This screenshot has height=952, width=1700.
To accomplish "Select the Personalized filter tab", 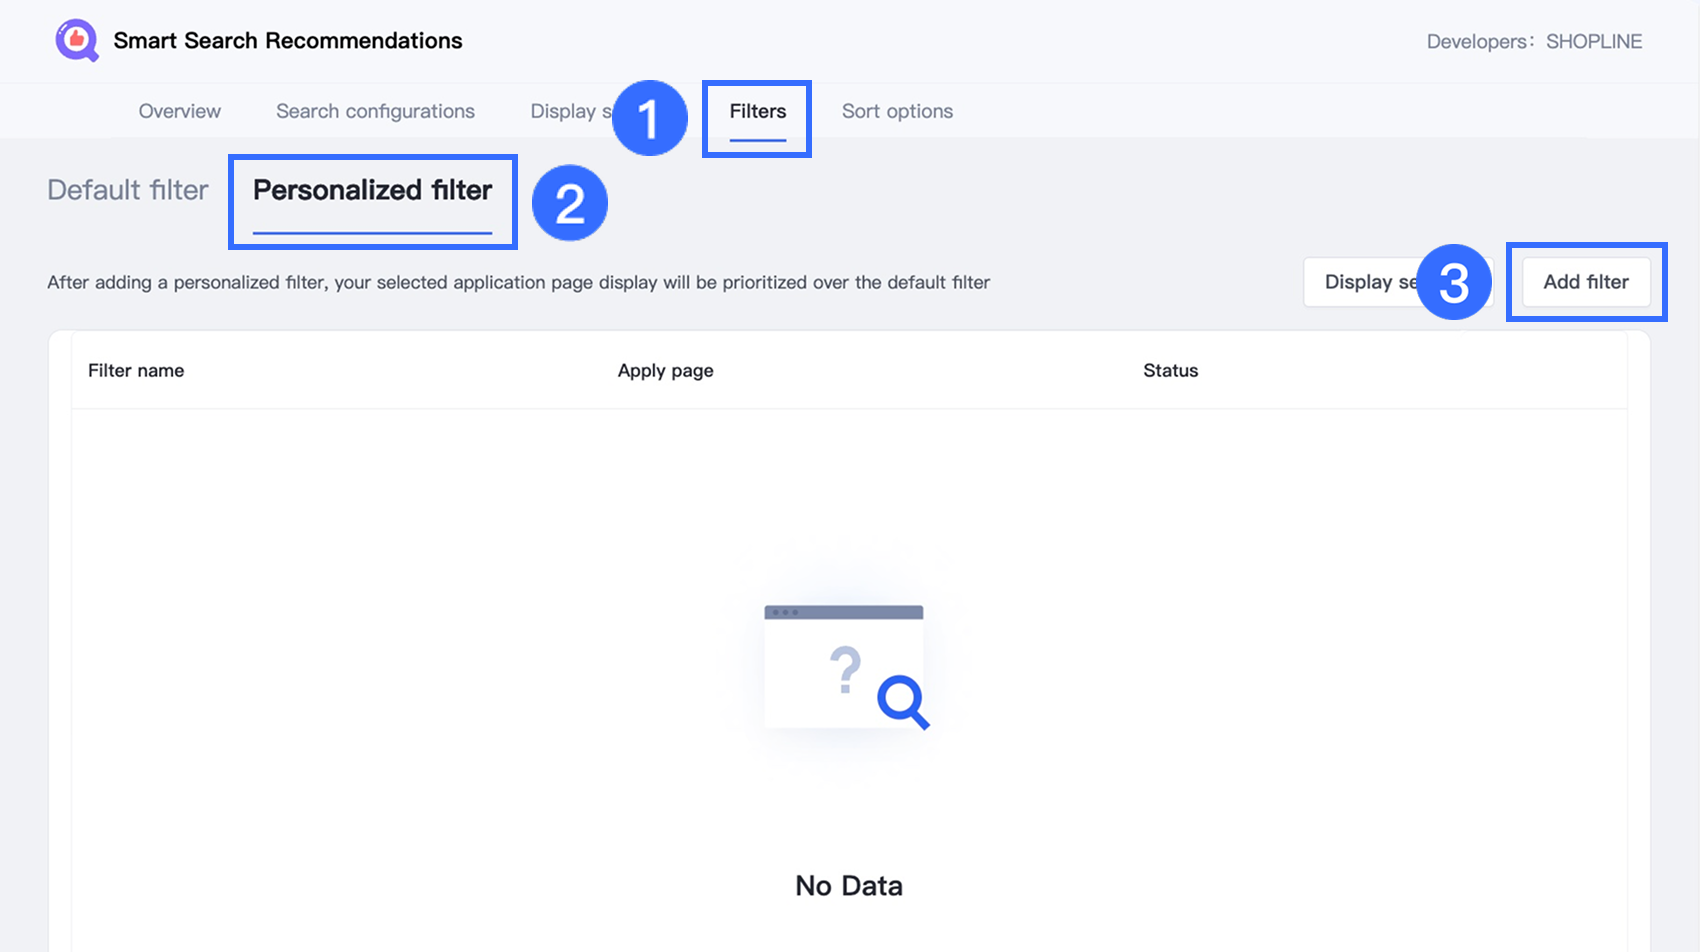I will pos(372,190).
